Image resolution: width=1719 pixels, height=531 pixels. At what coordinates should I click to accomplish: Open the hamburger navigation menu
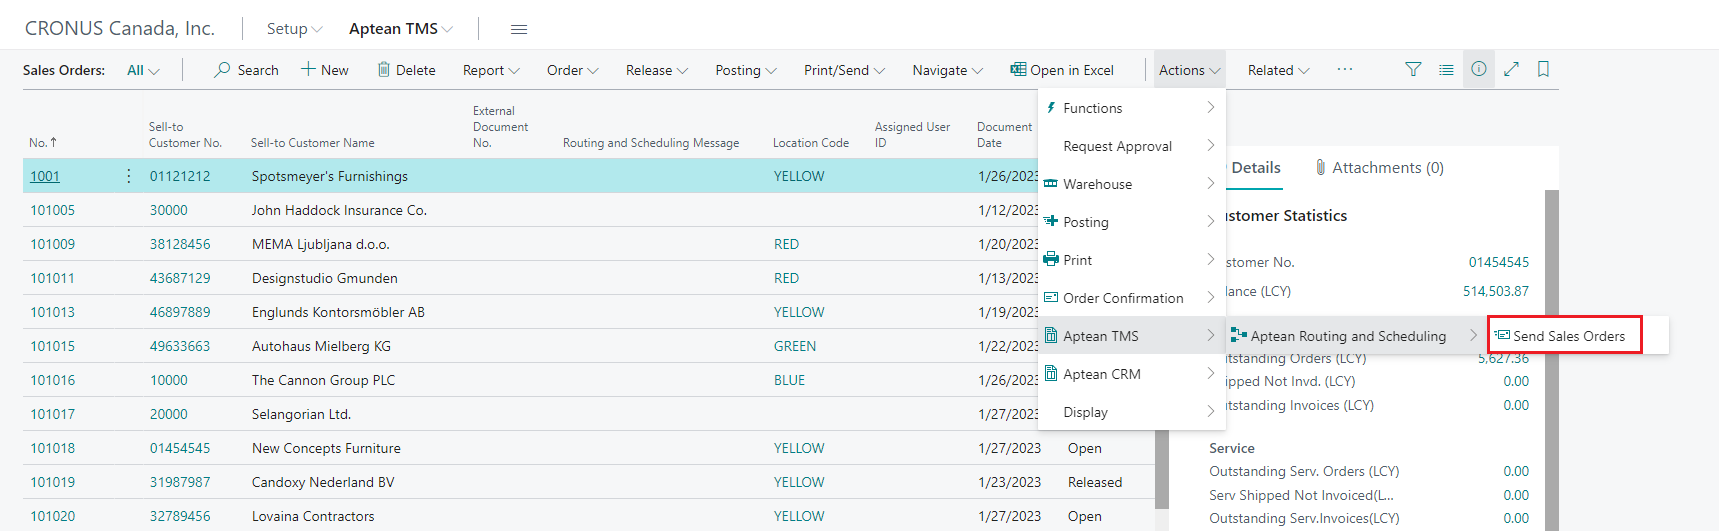[x=518, y=29]
